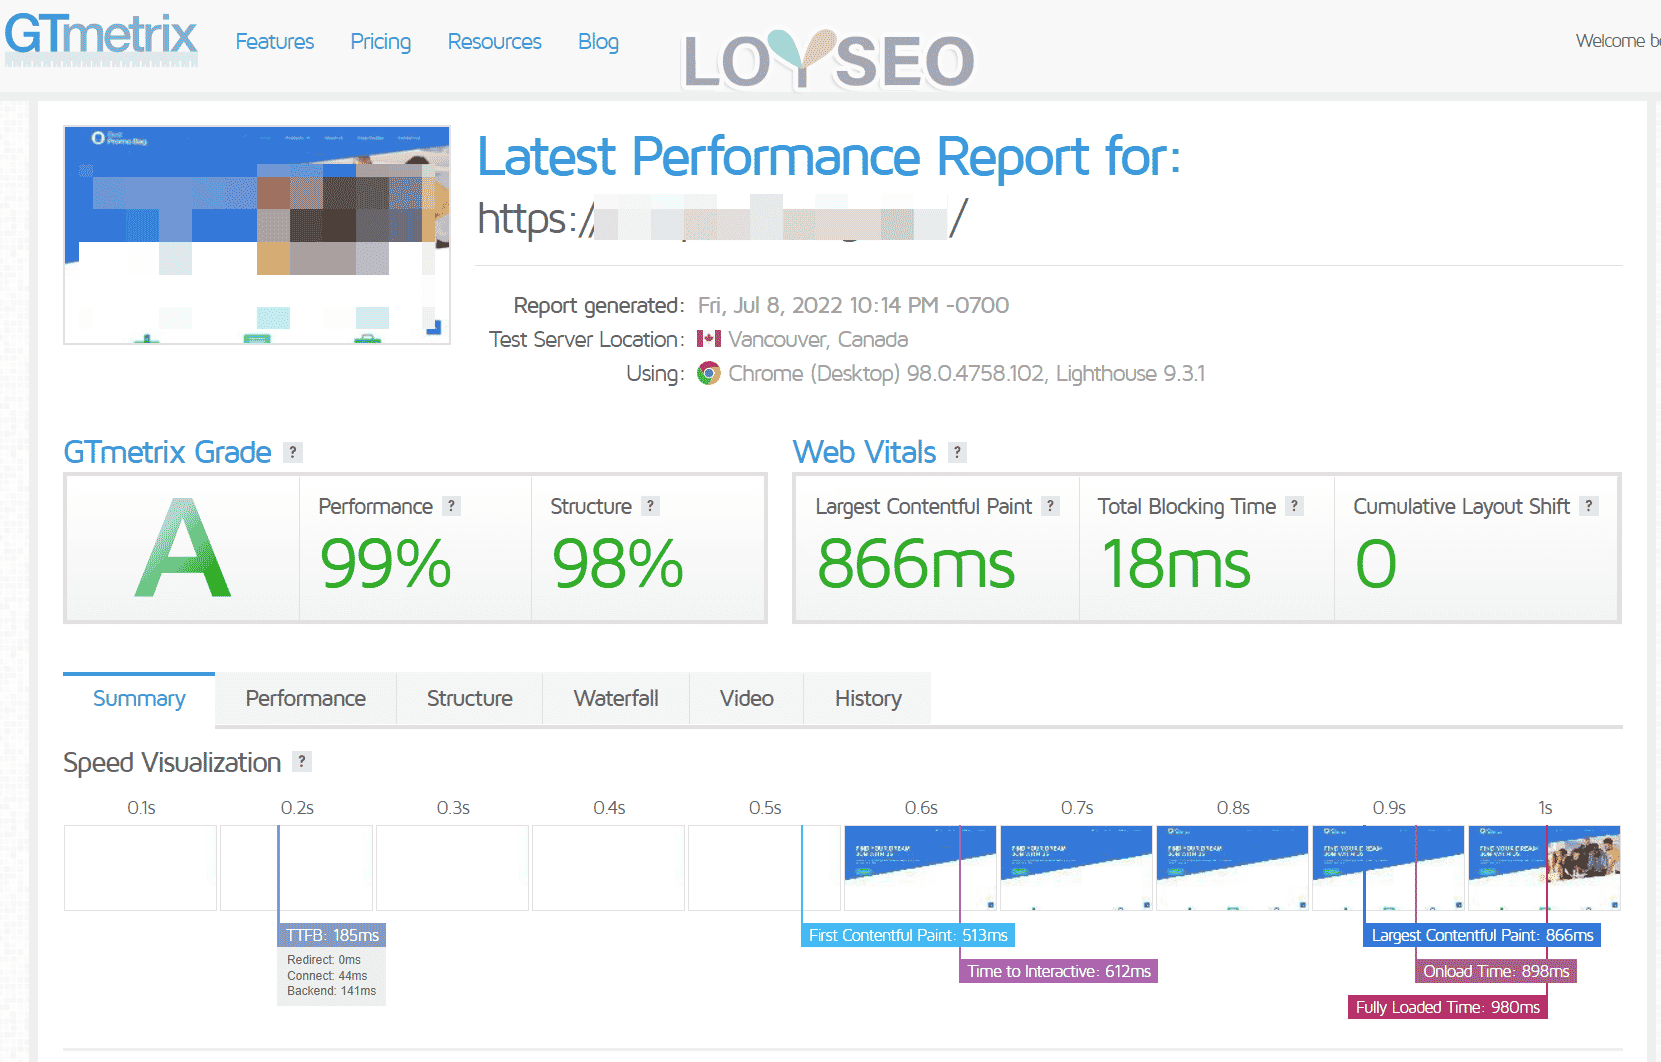This screenshot has height=1062, width=1661.
Task: Click the Redirect: 0ms detail
Action: [324, 960]
